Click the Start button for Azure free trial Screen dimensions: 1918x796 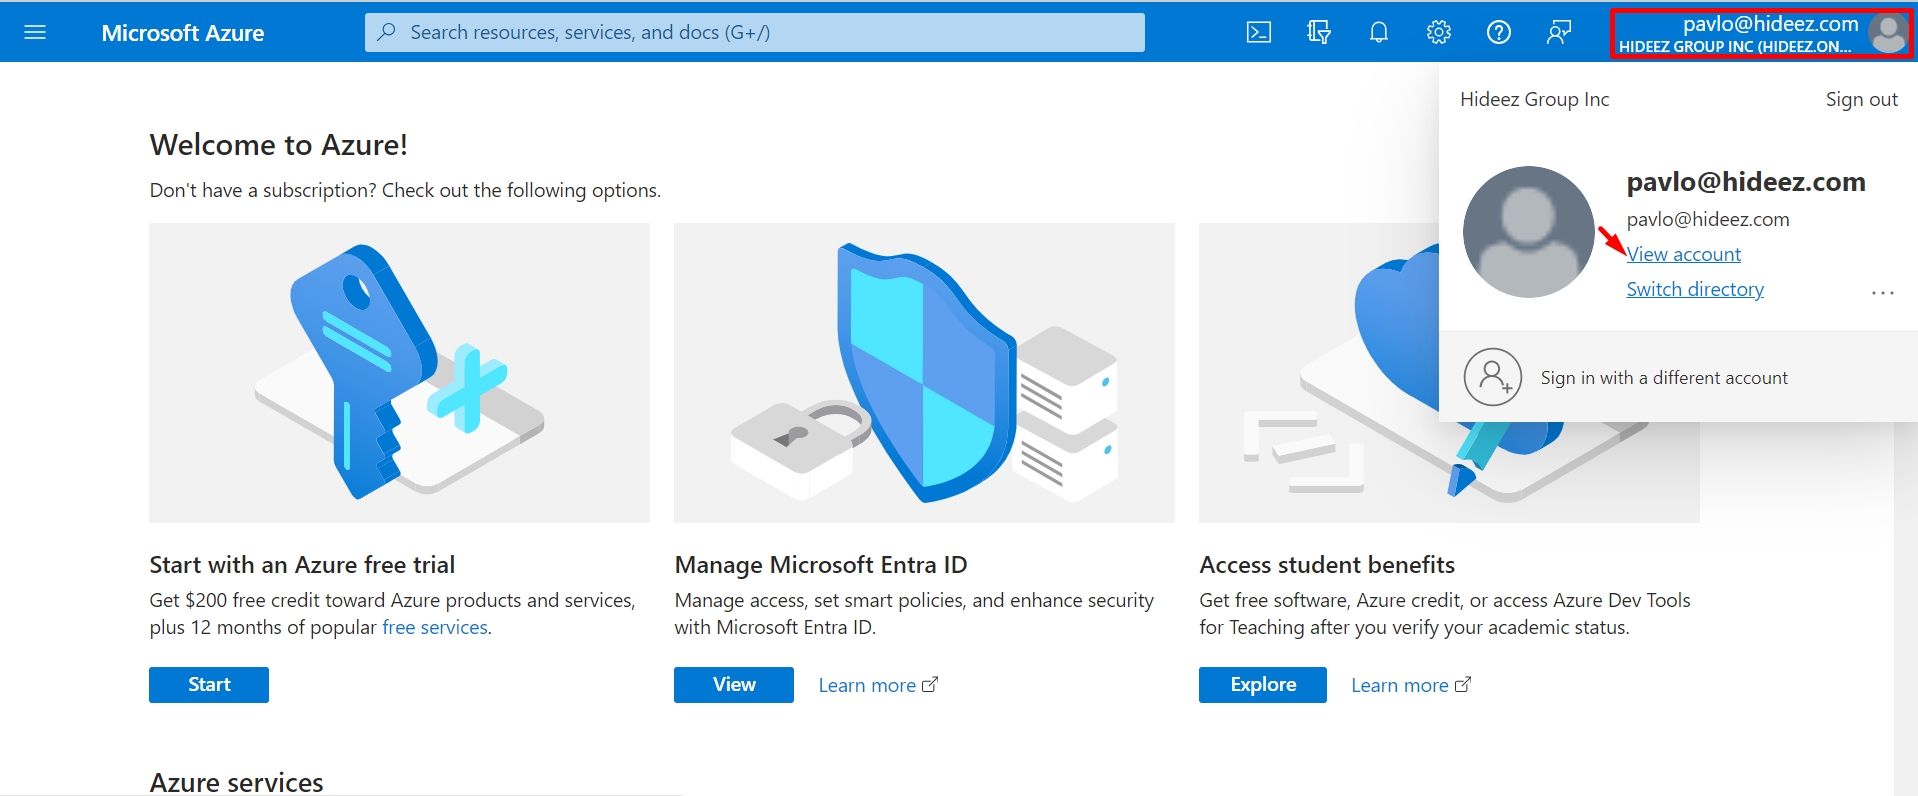coord(209,685)
